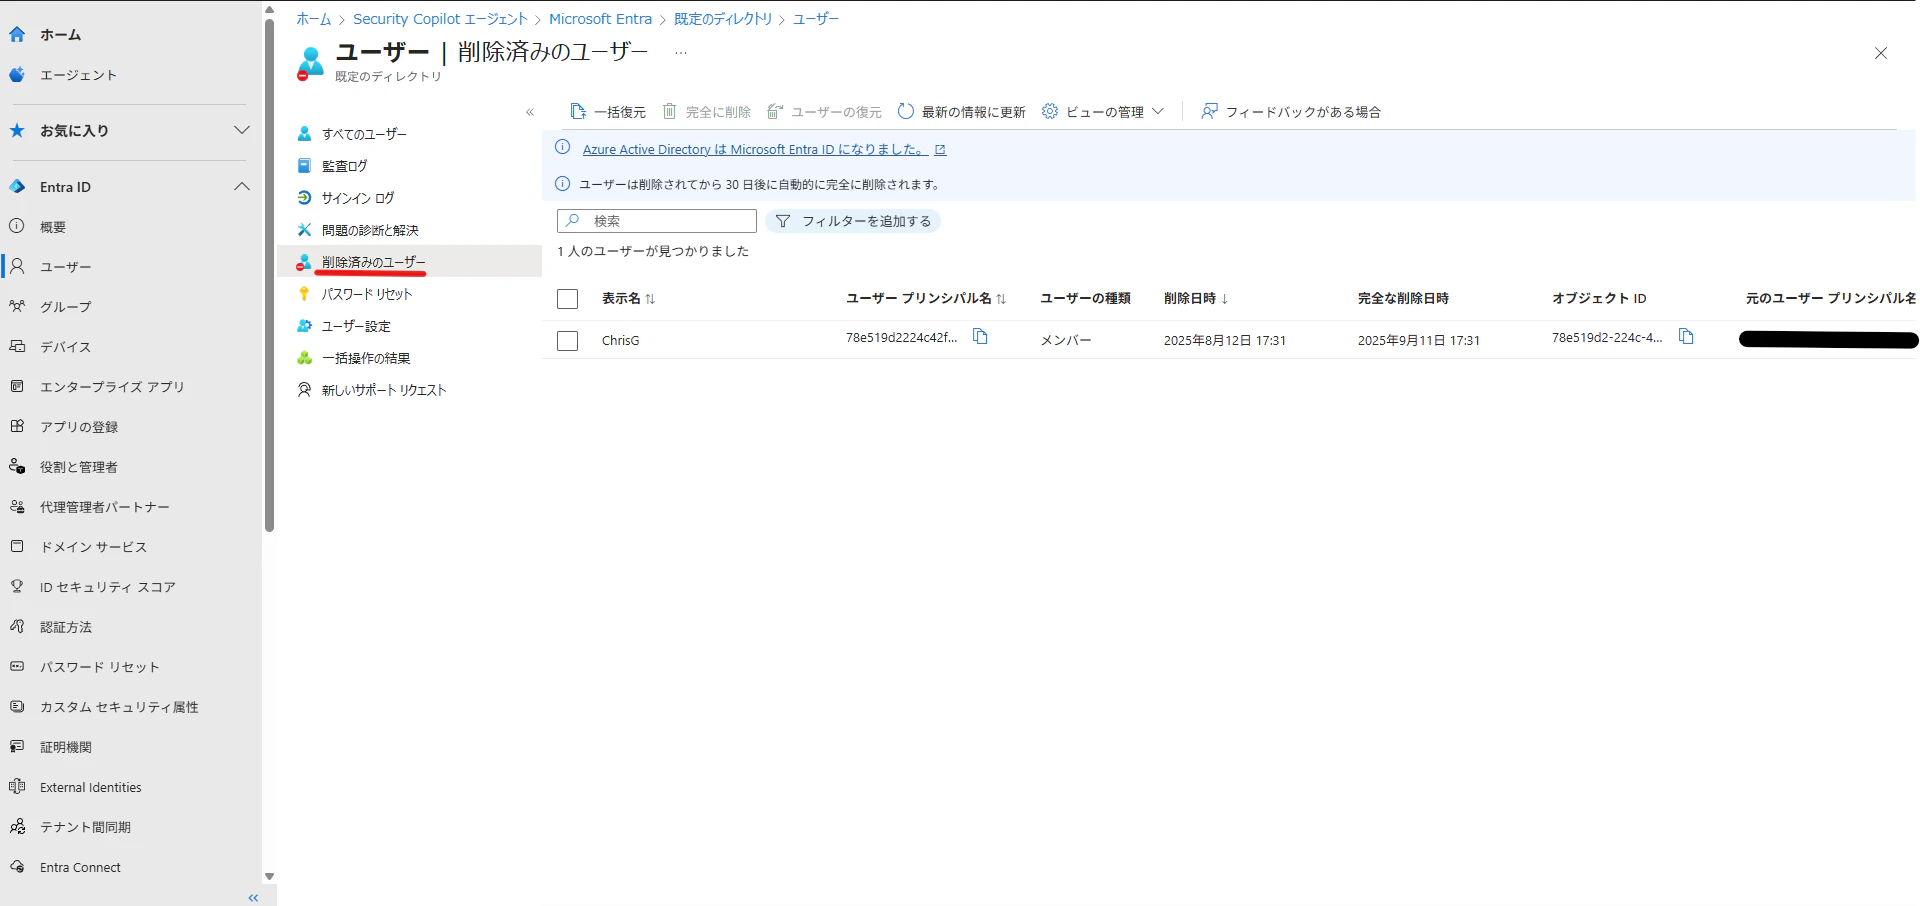Click the 一括復元 toolbar button
The width and height of the screenshot is (1920, 906).
[x=608, y=112]
